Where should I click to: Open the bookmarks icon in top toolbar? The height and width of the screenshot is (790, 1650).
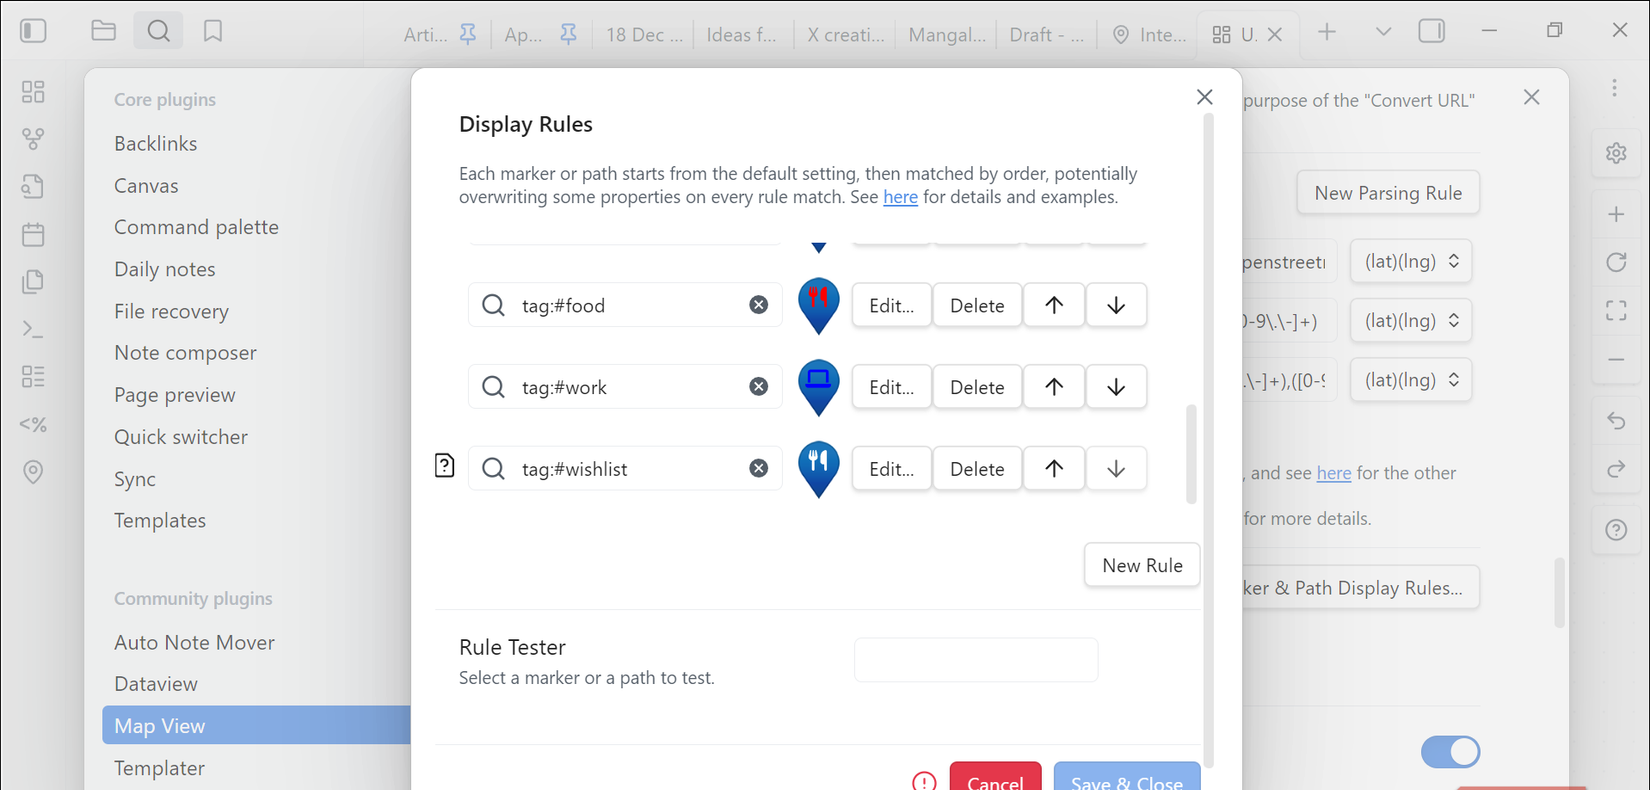coord(213,32)
